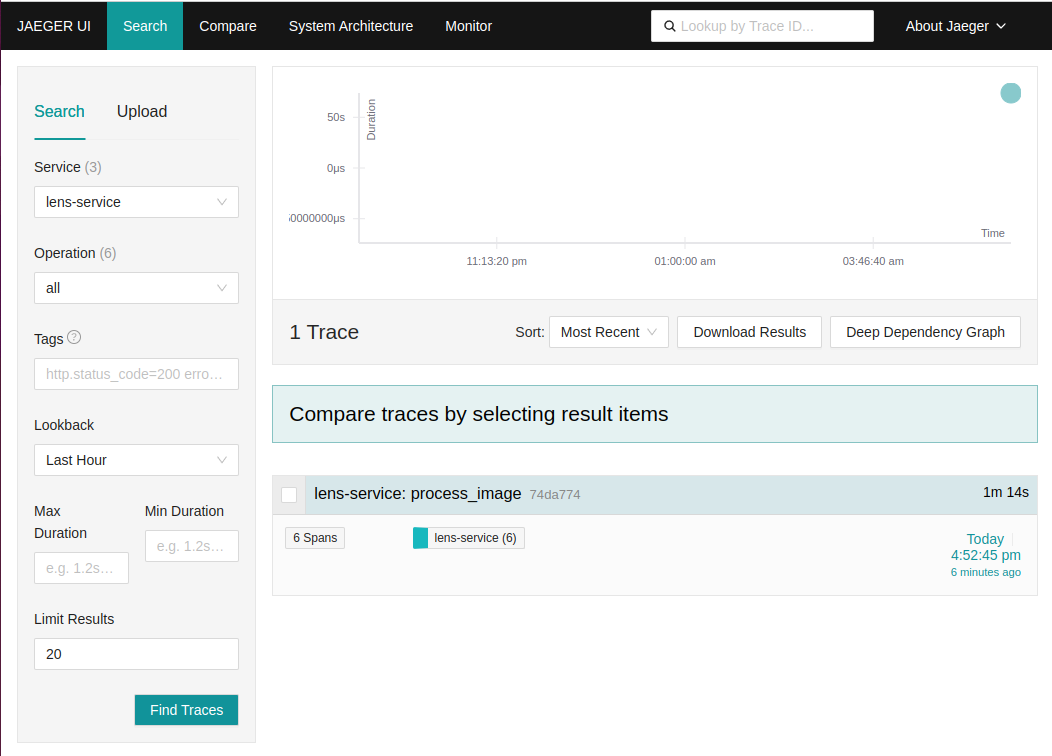
Task: Click the lens-service (6) service tag
Action: click(468, 538)
